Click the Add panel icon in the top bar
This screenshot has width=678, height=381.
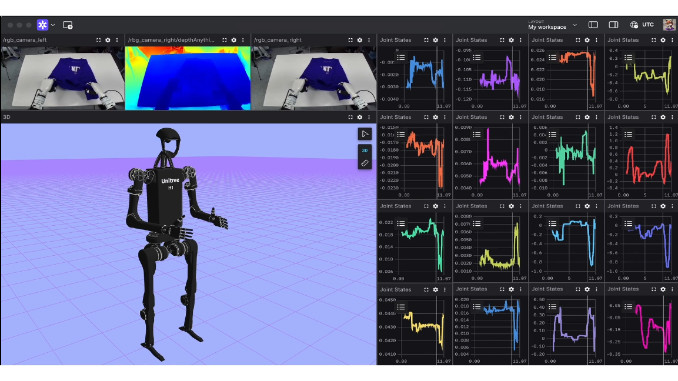tap(68, 25)
